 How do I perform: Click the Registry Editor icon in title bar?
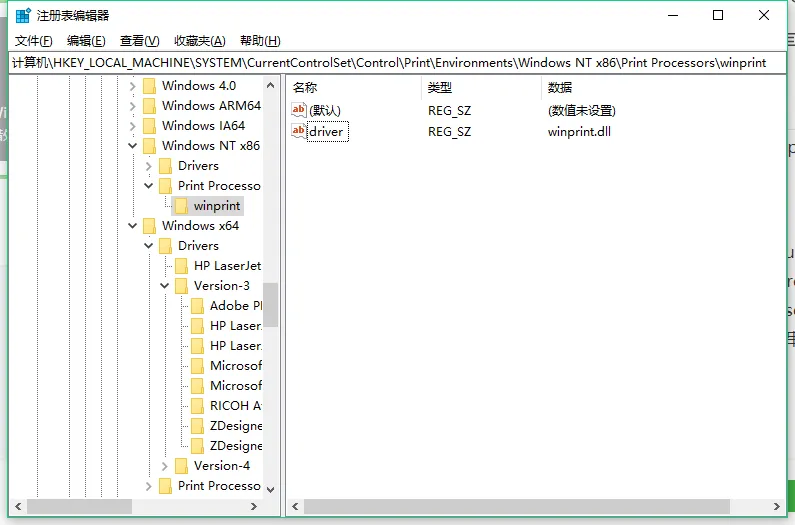pos(22,15)
